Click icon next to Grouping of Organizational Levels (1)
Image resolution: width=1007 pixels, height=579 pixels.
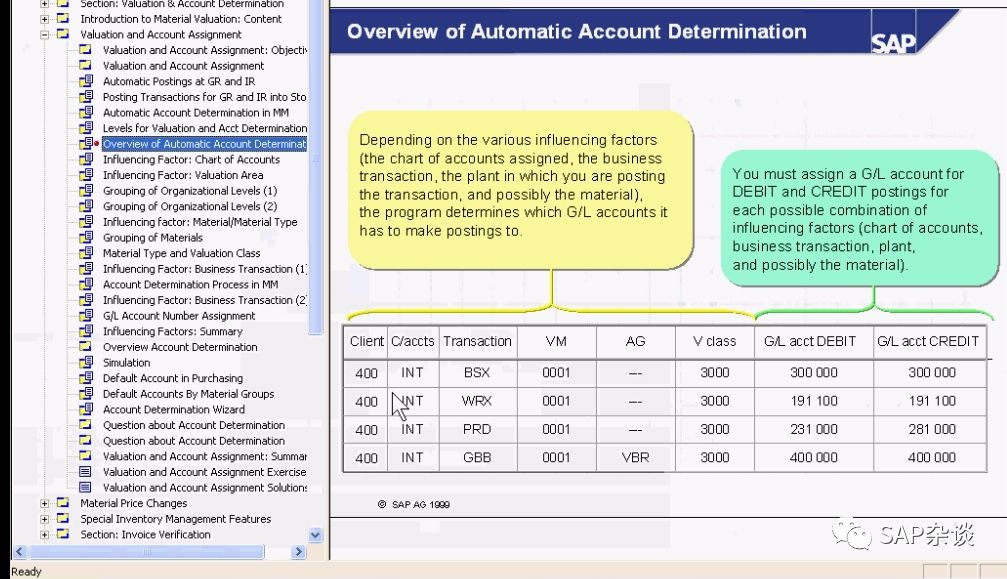[x=85, y=191]
